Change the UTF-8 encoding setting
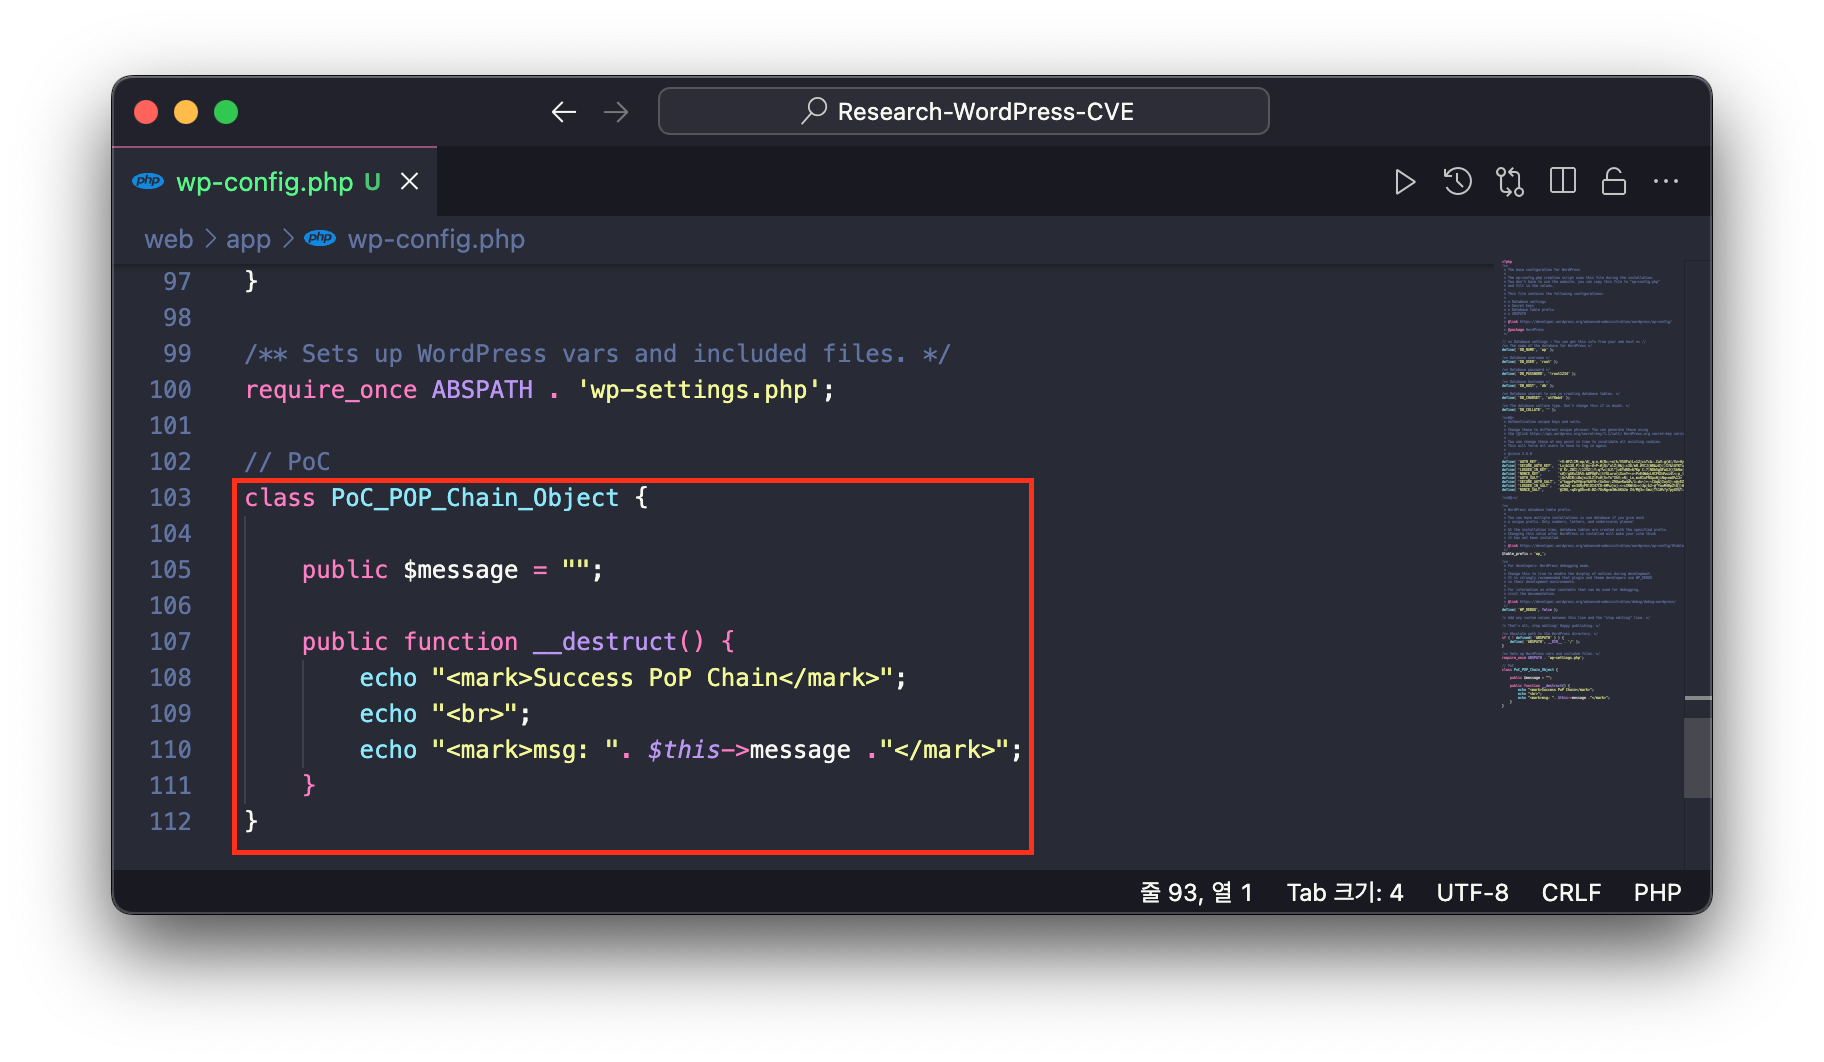Image resolution: width=1824 pixels, height=1062 pixels. coord(1472,893)
